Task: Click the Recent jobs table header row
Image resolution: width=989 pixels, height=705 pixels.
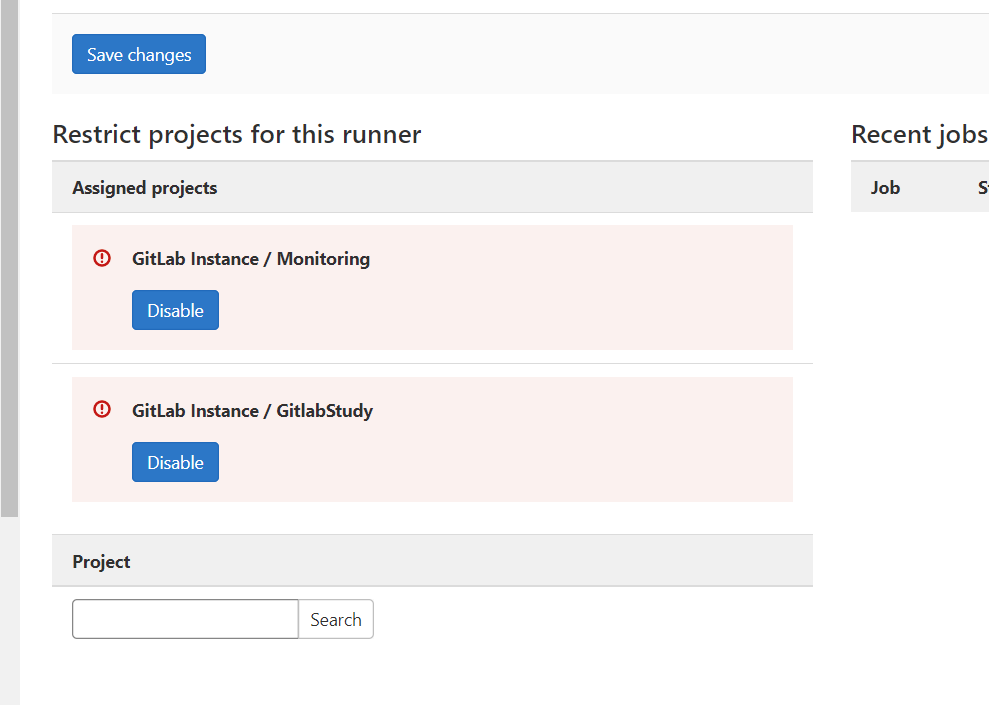Action: (919, 187)
